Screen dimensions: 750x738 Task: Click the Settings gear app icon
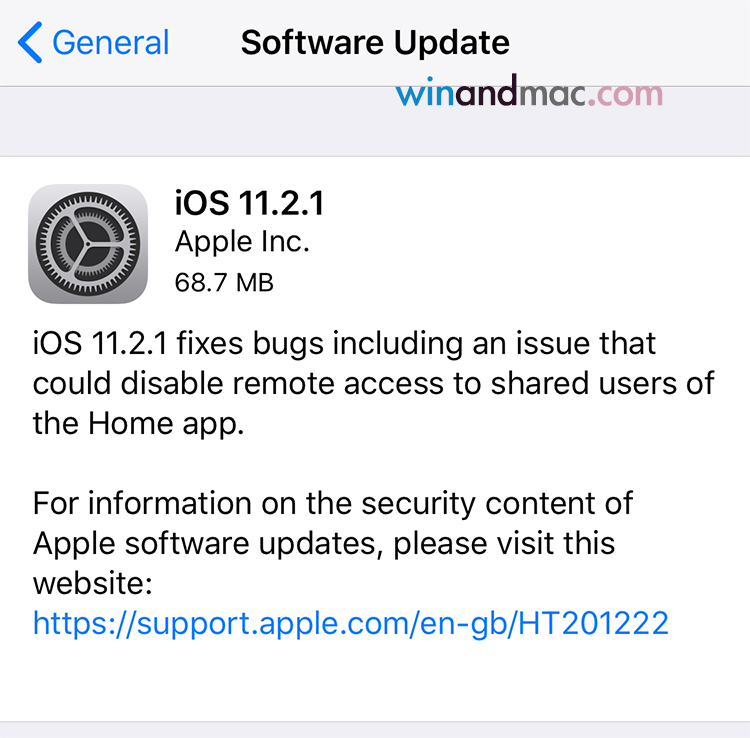click(88, 243)
